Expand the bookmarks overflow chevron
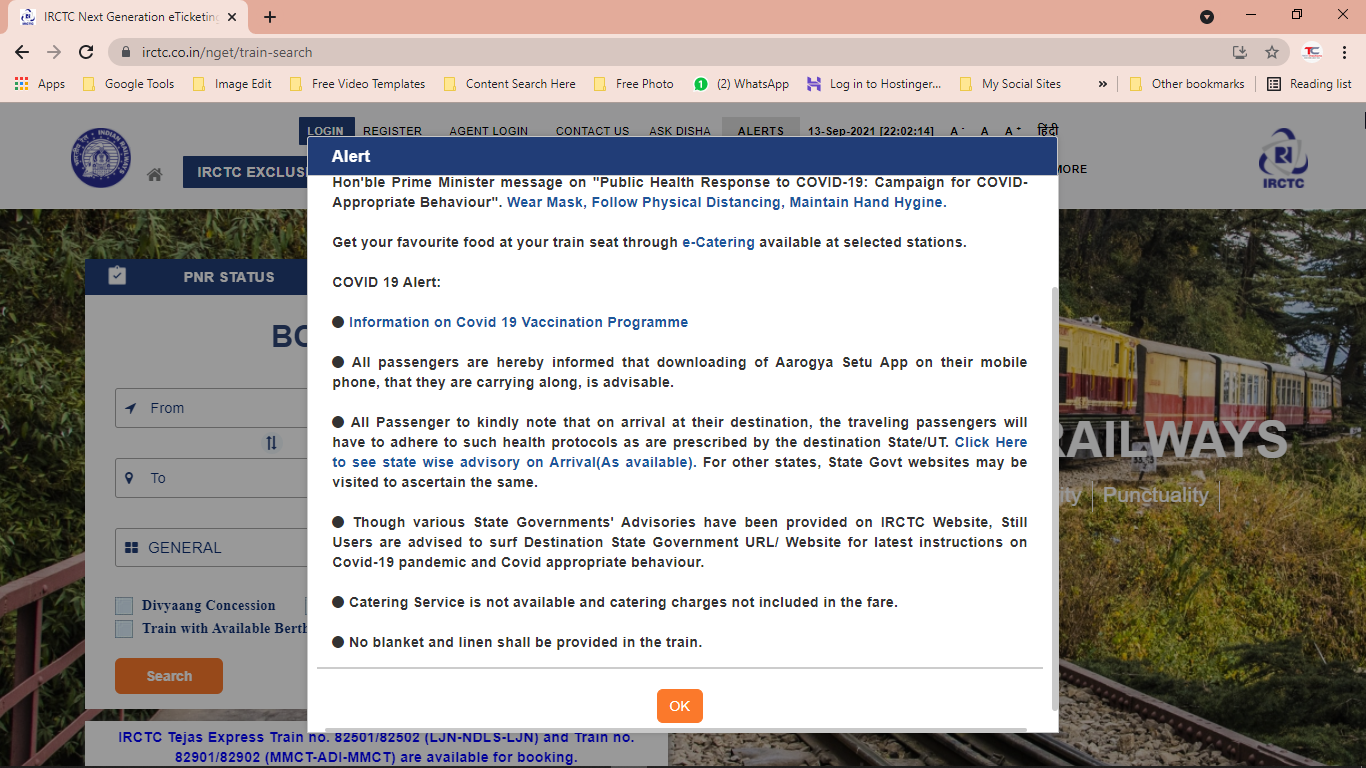Viewport: 1366px width, 768px height. point(1102,84)
